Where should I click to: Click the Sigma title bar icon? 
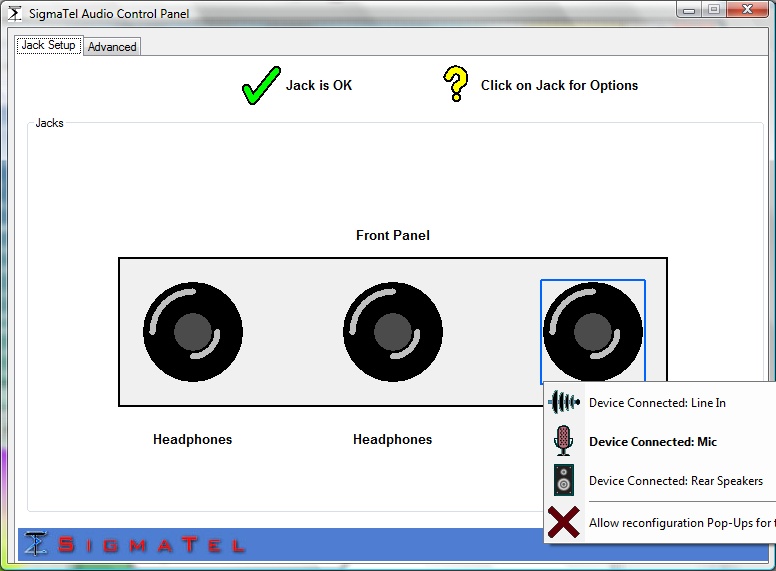(15, 13)
